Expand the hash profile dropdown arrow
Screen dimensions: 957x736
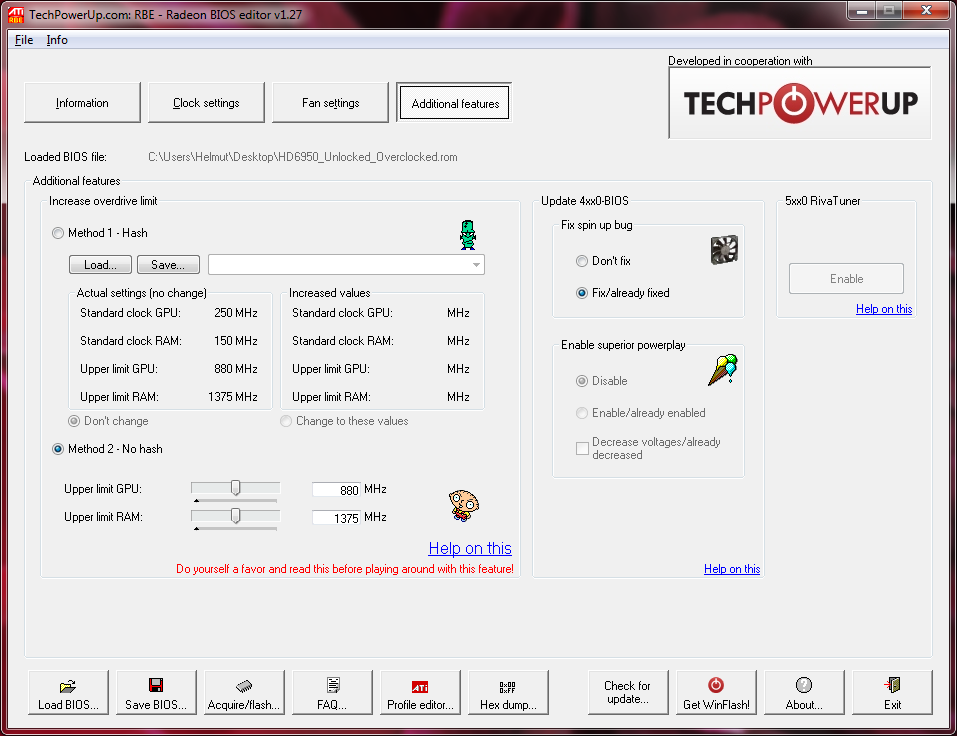(x=476, y=265)
